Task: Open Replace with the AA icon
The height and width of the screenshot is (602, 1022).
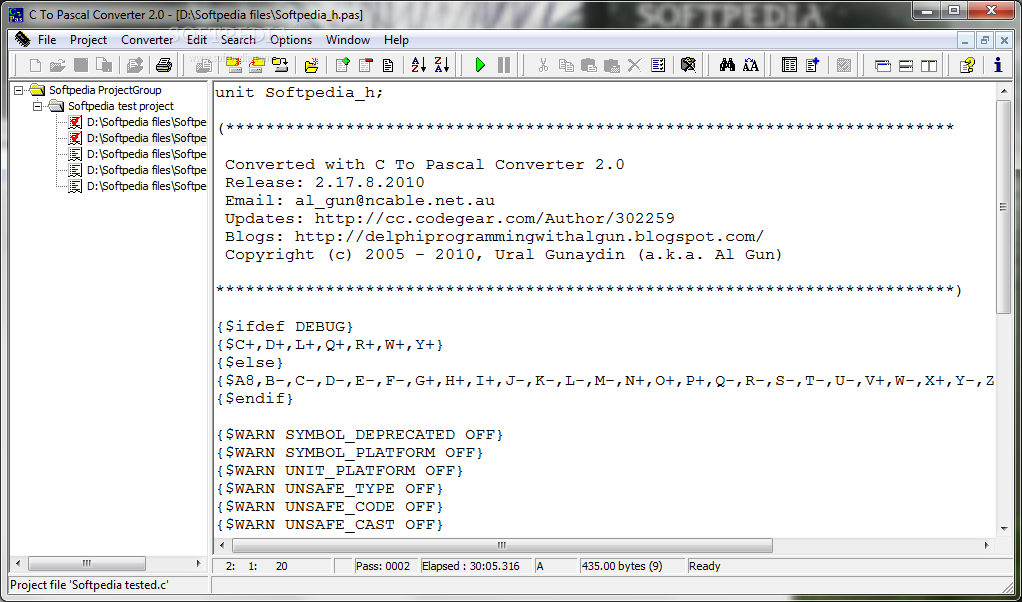Action: [x=751, y=64]
